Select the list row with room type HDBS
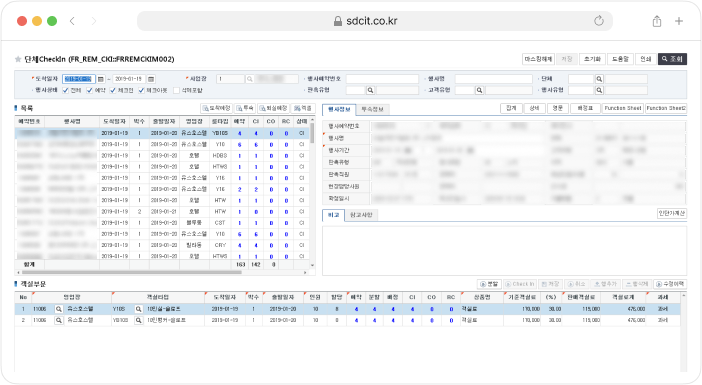Screen dimensions: 702x385 tap(162, 156)
